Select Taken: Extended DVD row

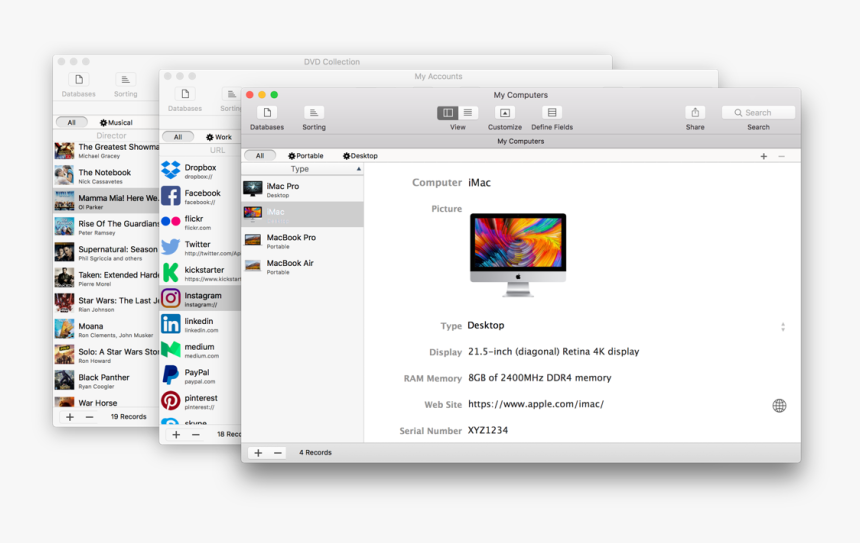(x=106, y=278)
